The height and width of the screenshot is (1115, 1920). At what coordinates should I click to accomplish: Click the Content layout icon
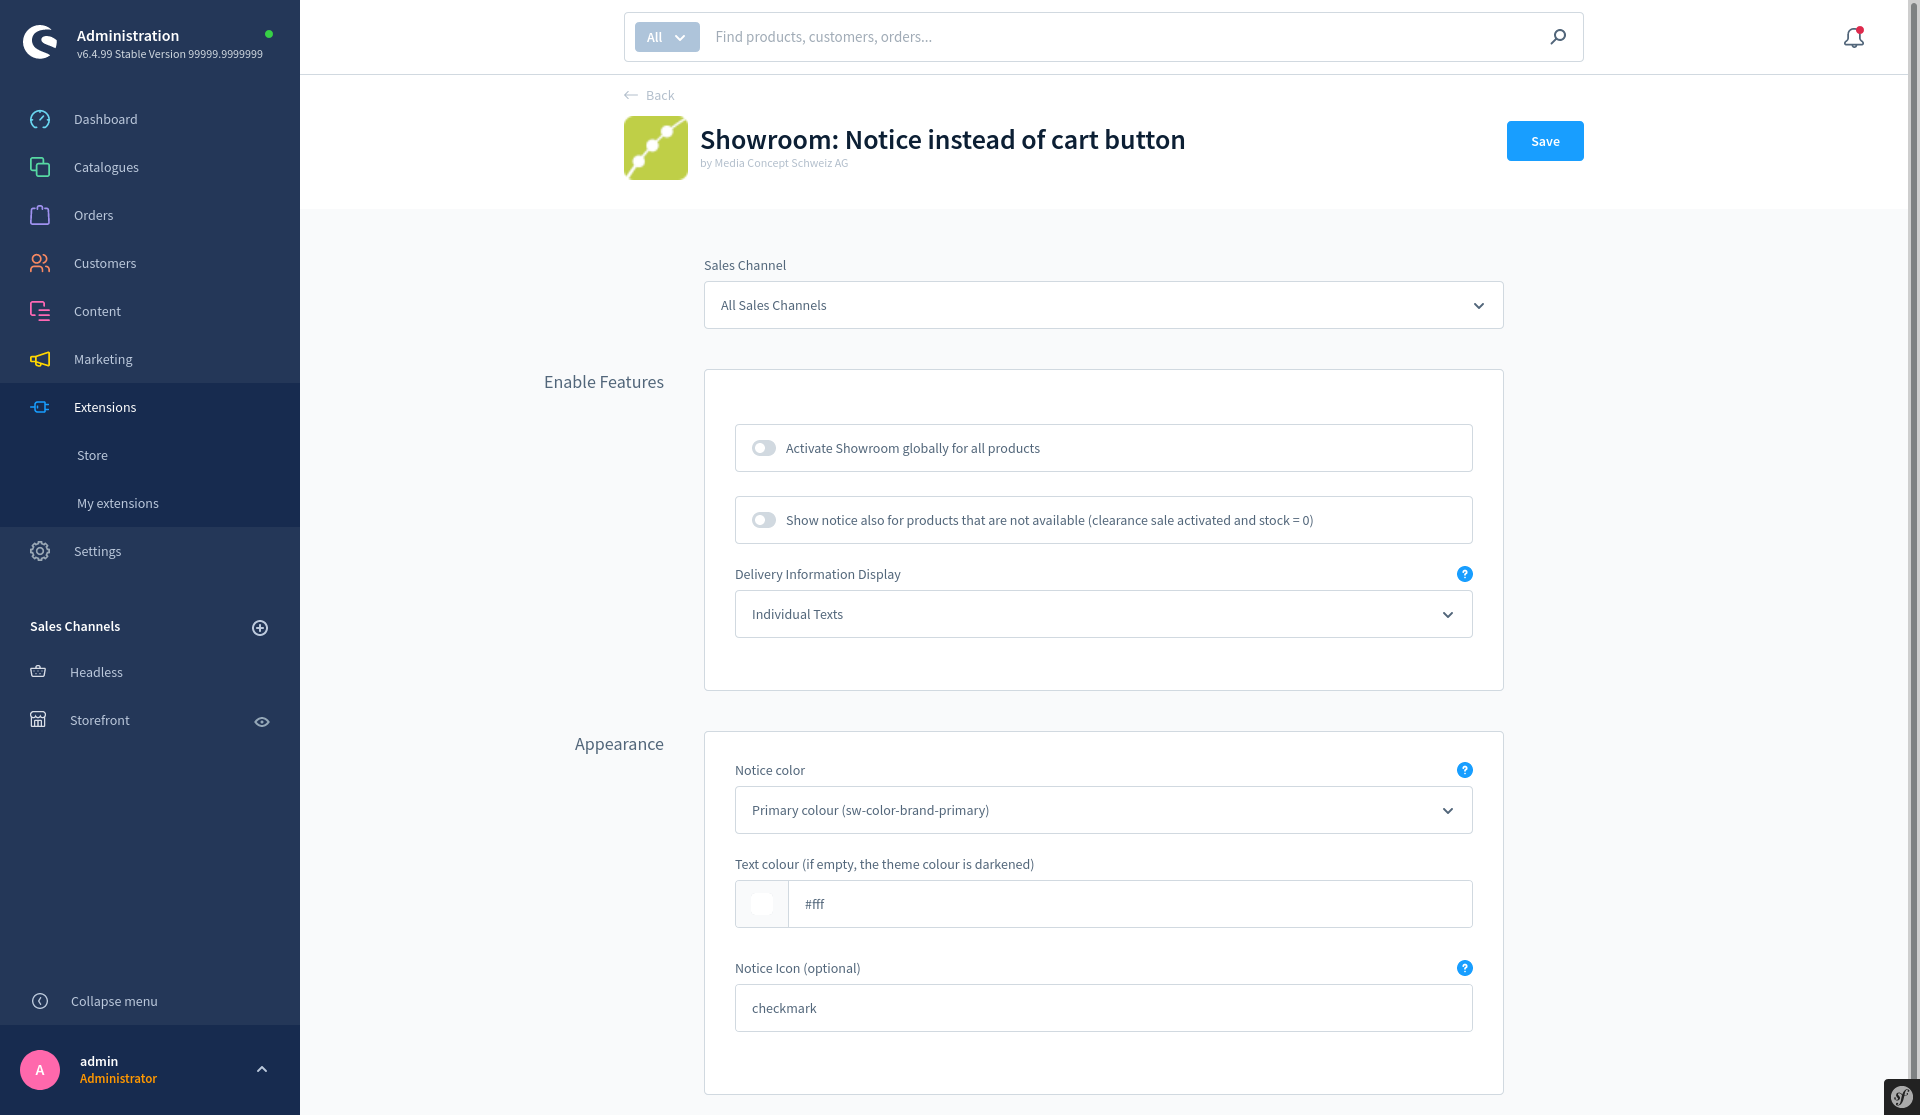click(x=40, y=311)
